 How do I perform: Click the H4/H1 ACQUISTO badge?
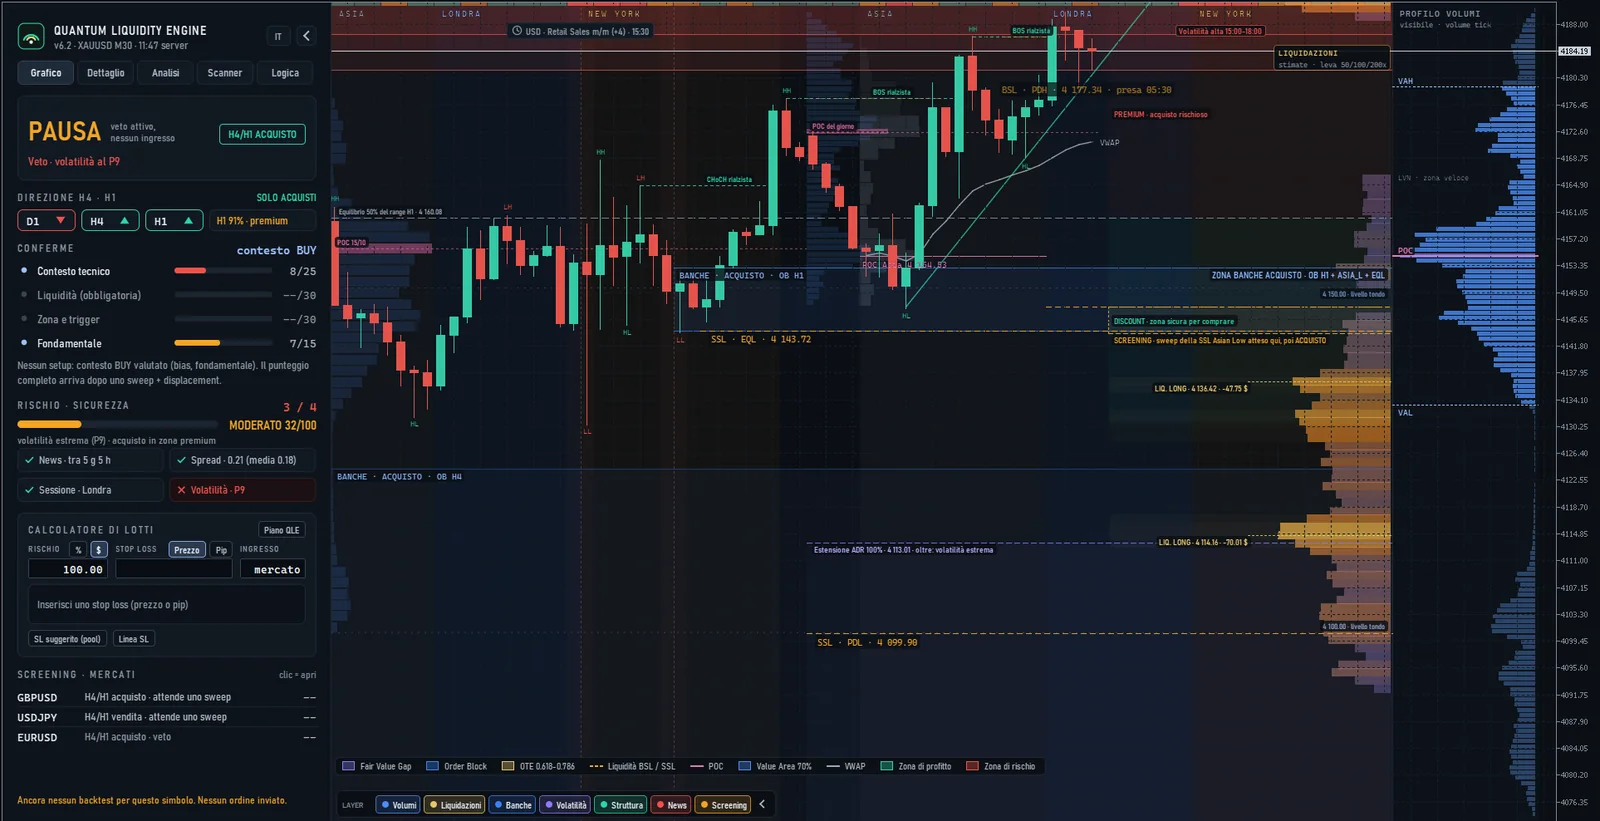click(262, 134)
